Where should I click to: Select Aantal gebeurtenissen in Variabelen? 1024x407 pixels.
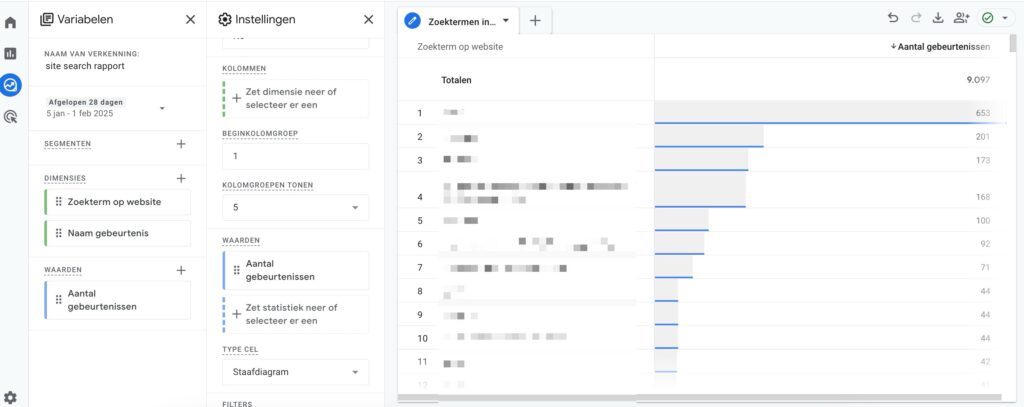[118, 300]
